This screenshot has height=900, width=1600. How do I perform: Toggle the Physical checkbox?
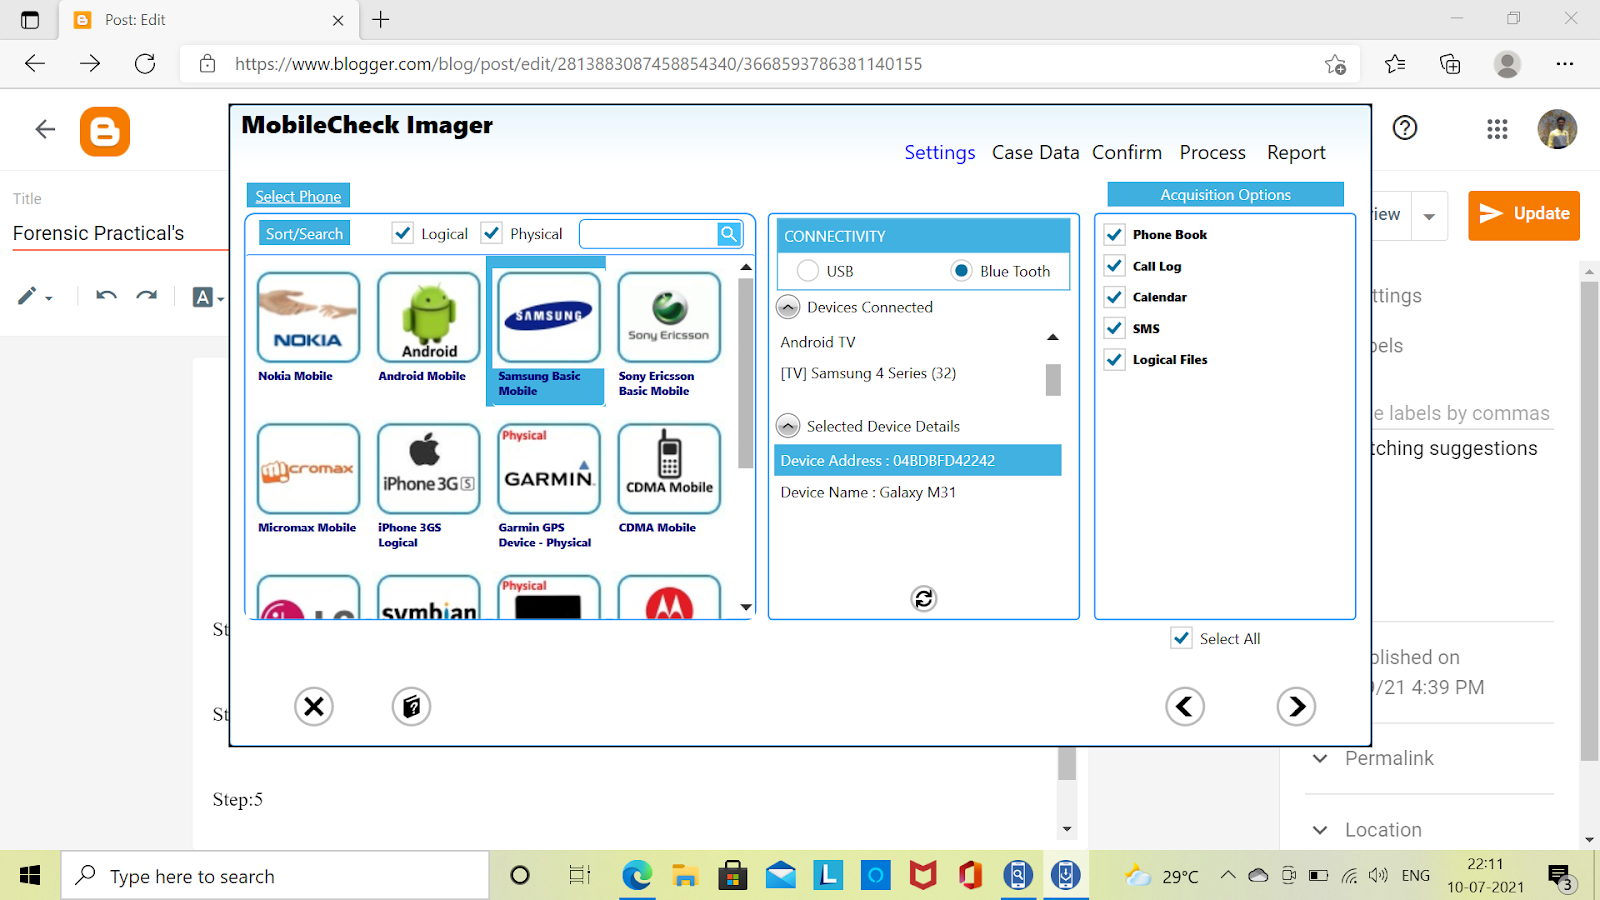(491, 233)
